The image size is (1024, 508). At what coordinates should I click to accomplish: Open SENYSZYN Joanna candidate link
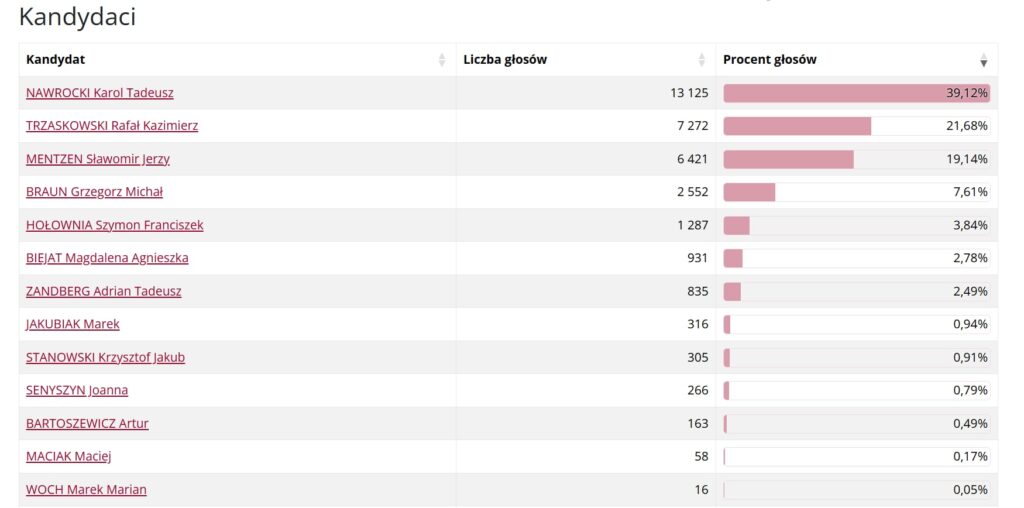tap(77, 390)
